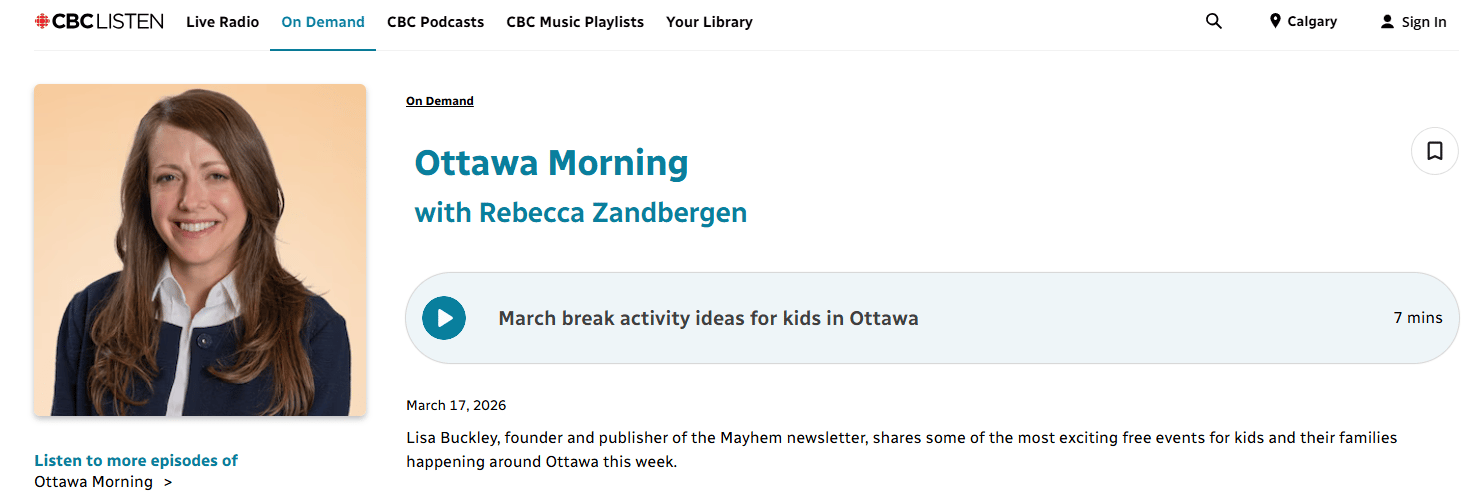1483x503 pixels.
Task: Click the location pin icon
Action: click(1275, 21)
